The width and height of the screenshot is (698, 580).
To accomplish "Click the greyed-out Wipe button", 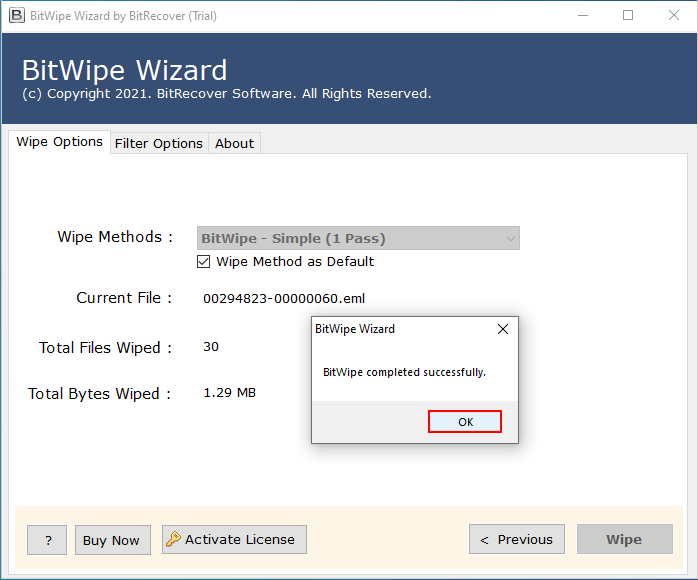I will pyautogui.click(x=623, y=539).
